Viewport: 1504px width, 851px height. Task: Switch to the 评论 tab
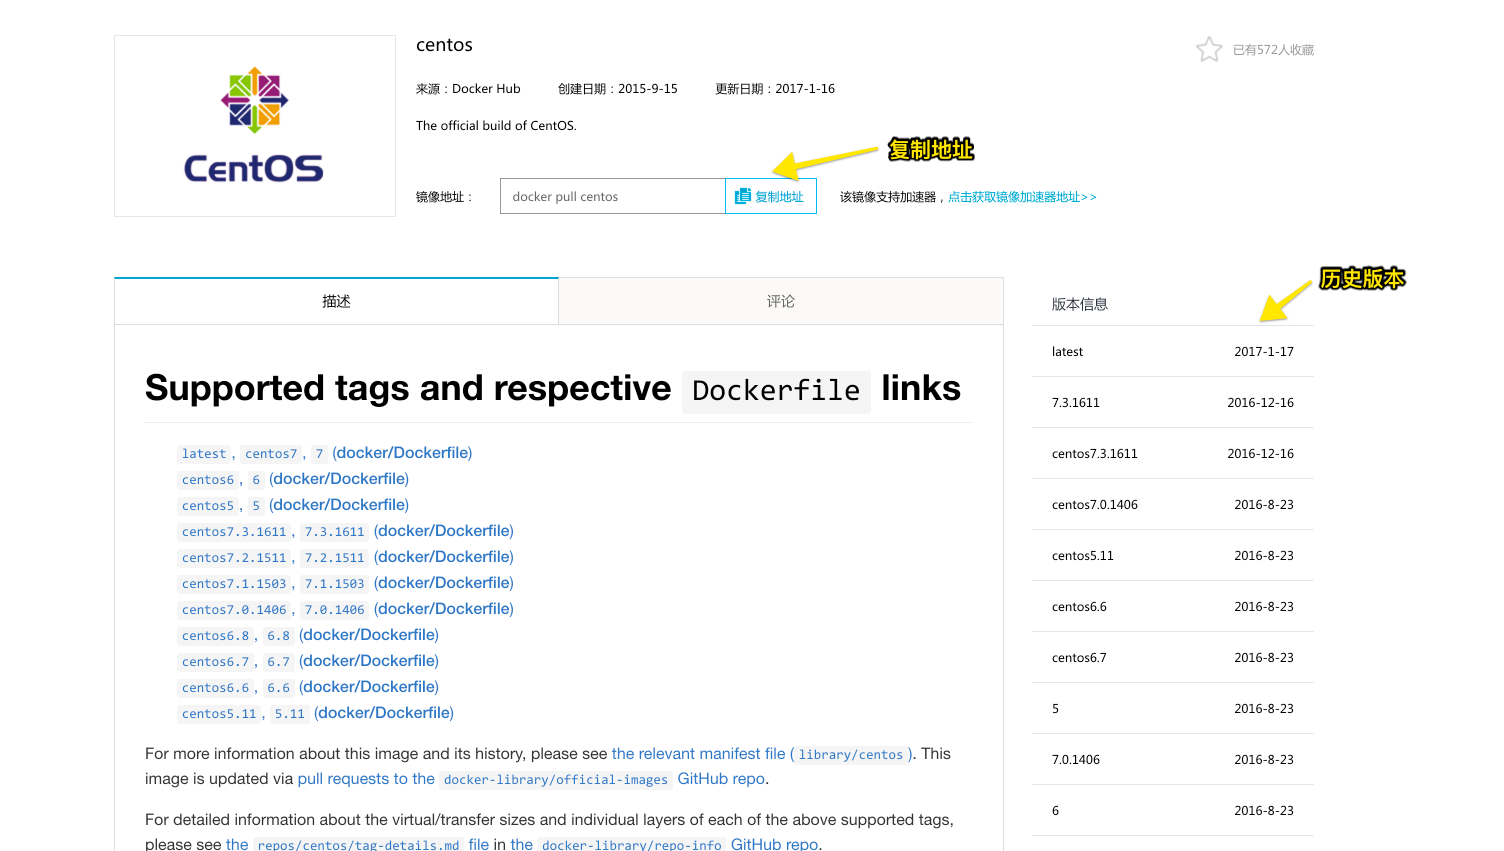781,301
